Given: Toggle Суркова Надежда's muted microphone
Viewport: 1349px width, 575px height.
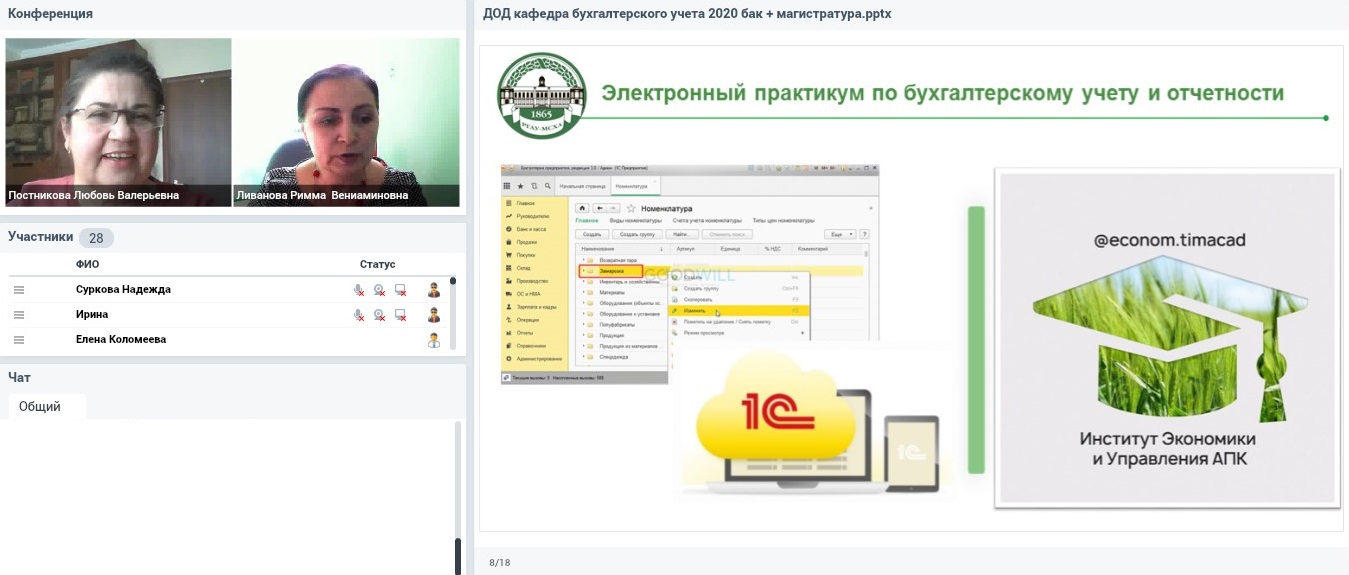Looking at the screenshot, I should 359,290.
